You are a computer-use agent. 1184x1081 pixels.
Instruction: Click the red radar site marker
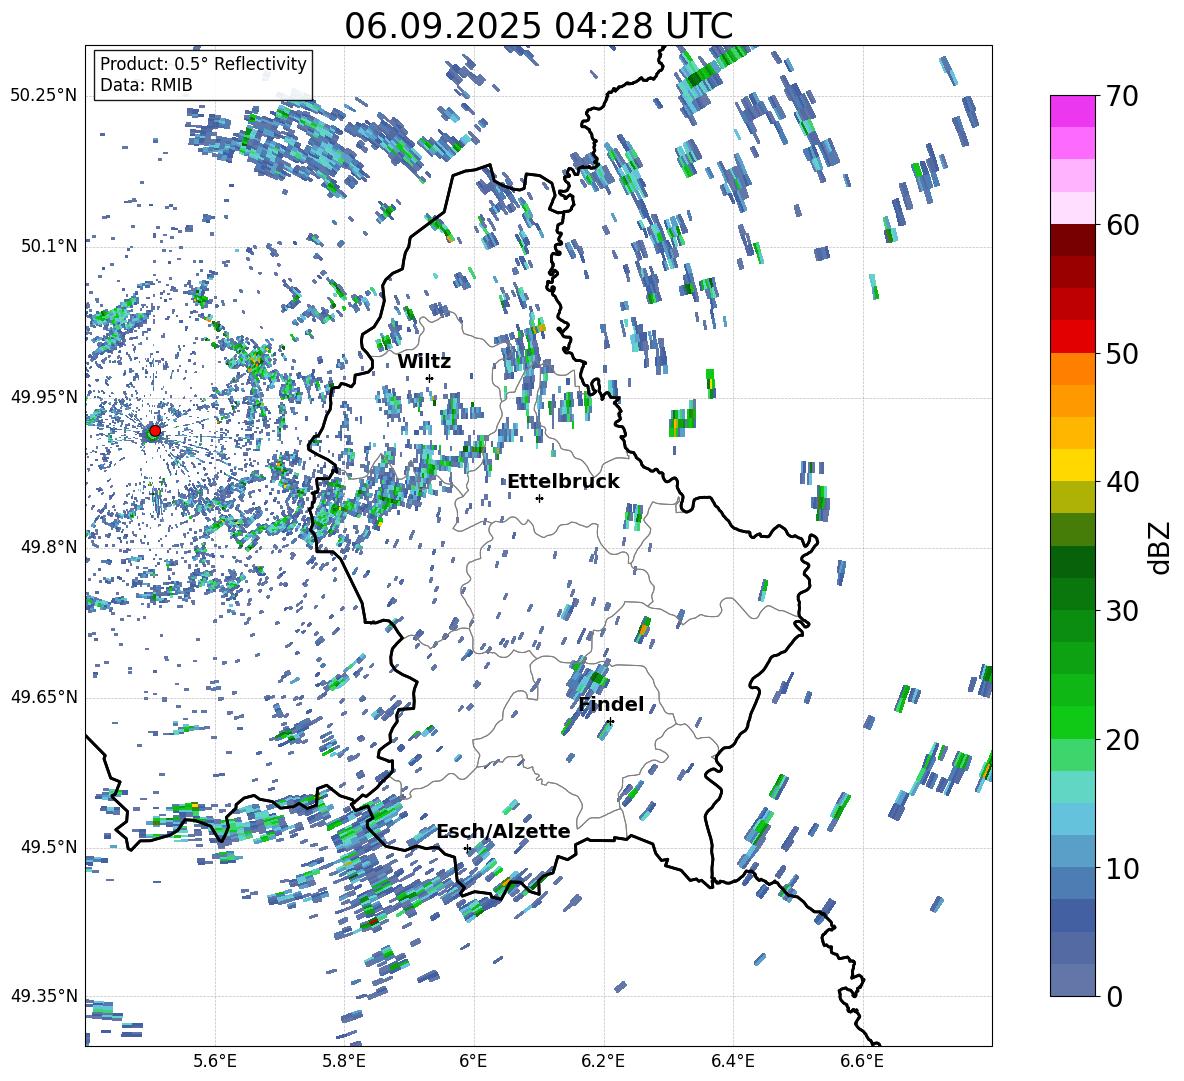point(155,430)
